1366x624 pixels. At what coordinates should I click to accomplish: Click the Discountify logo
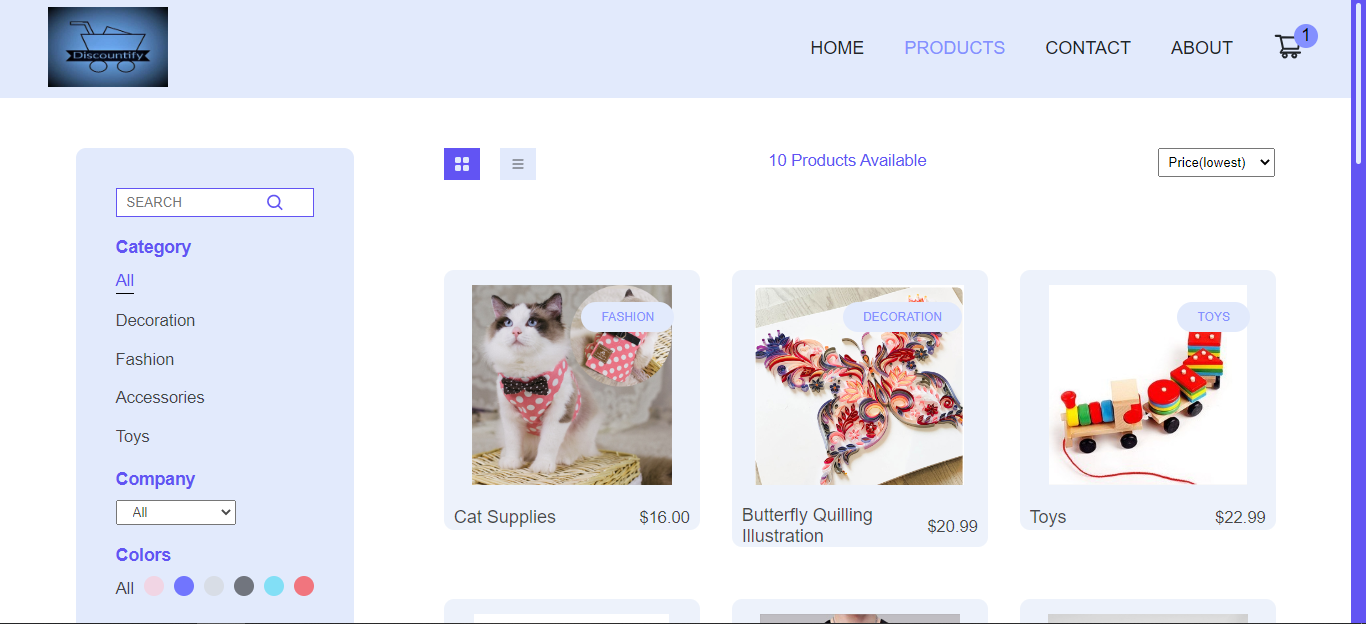[x=108, y=47]
